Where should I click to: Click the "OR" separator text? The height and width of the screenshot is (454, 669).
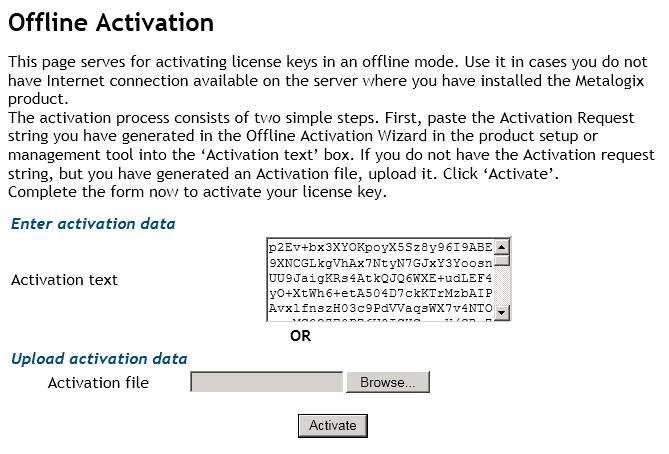300,336
